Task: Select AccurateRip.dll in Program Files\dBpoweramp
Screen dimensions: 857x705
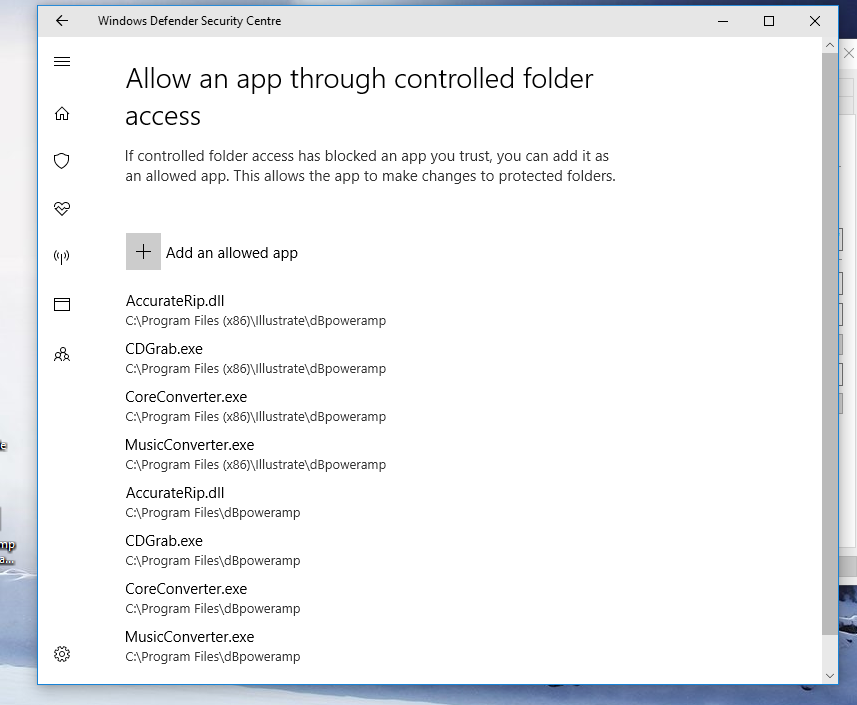Action: point(175,493)
